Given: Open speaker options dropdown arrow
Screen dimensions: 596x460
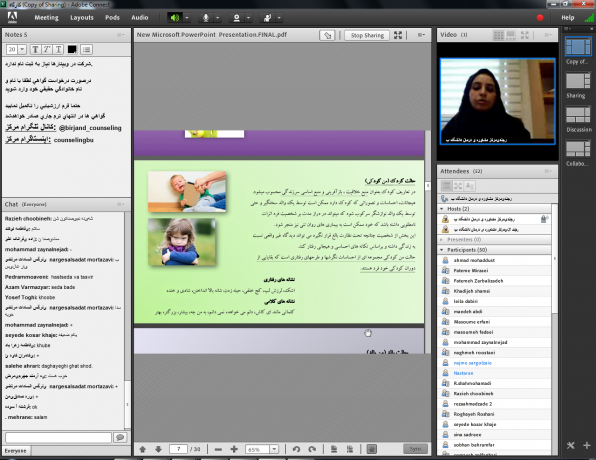Looking at the screenshot, I should 187,17.
